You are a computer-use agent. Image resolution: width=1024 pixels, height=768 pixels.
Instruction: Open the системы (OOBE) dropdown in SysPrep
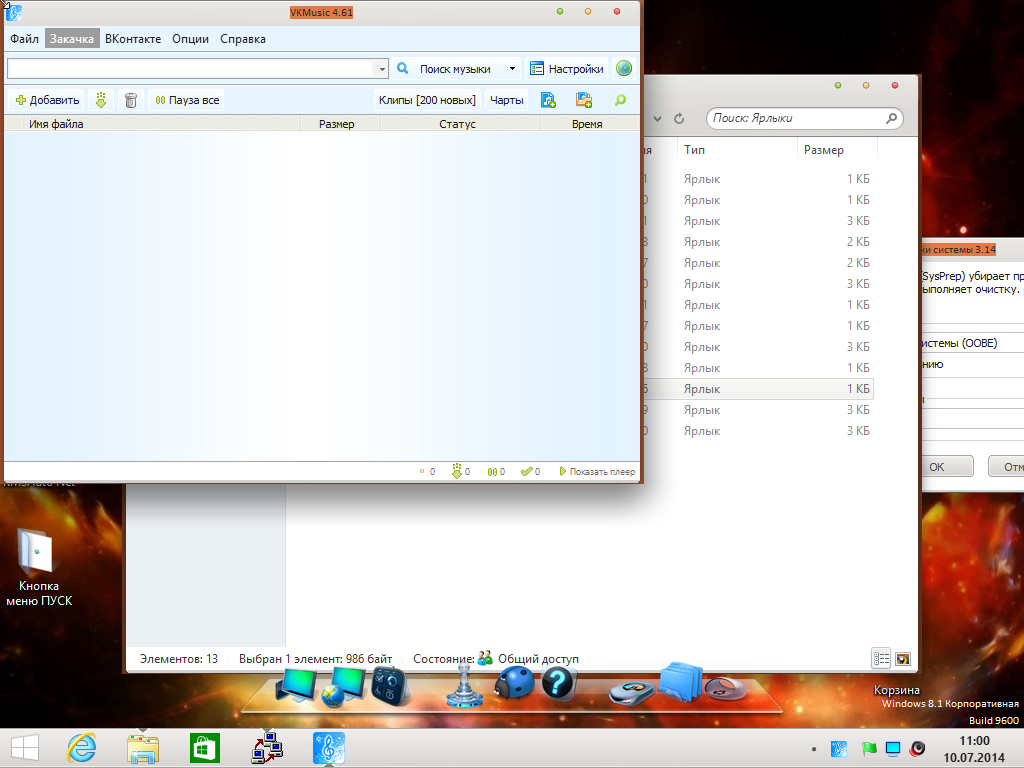(973, 343)
